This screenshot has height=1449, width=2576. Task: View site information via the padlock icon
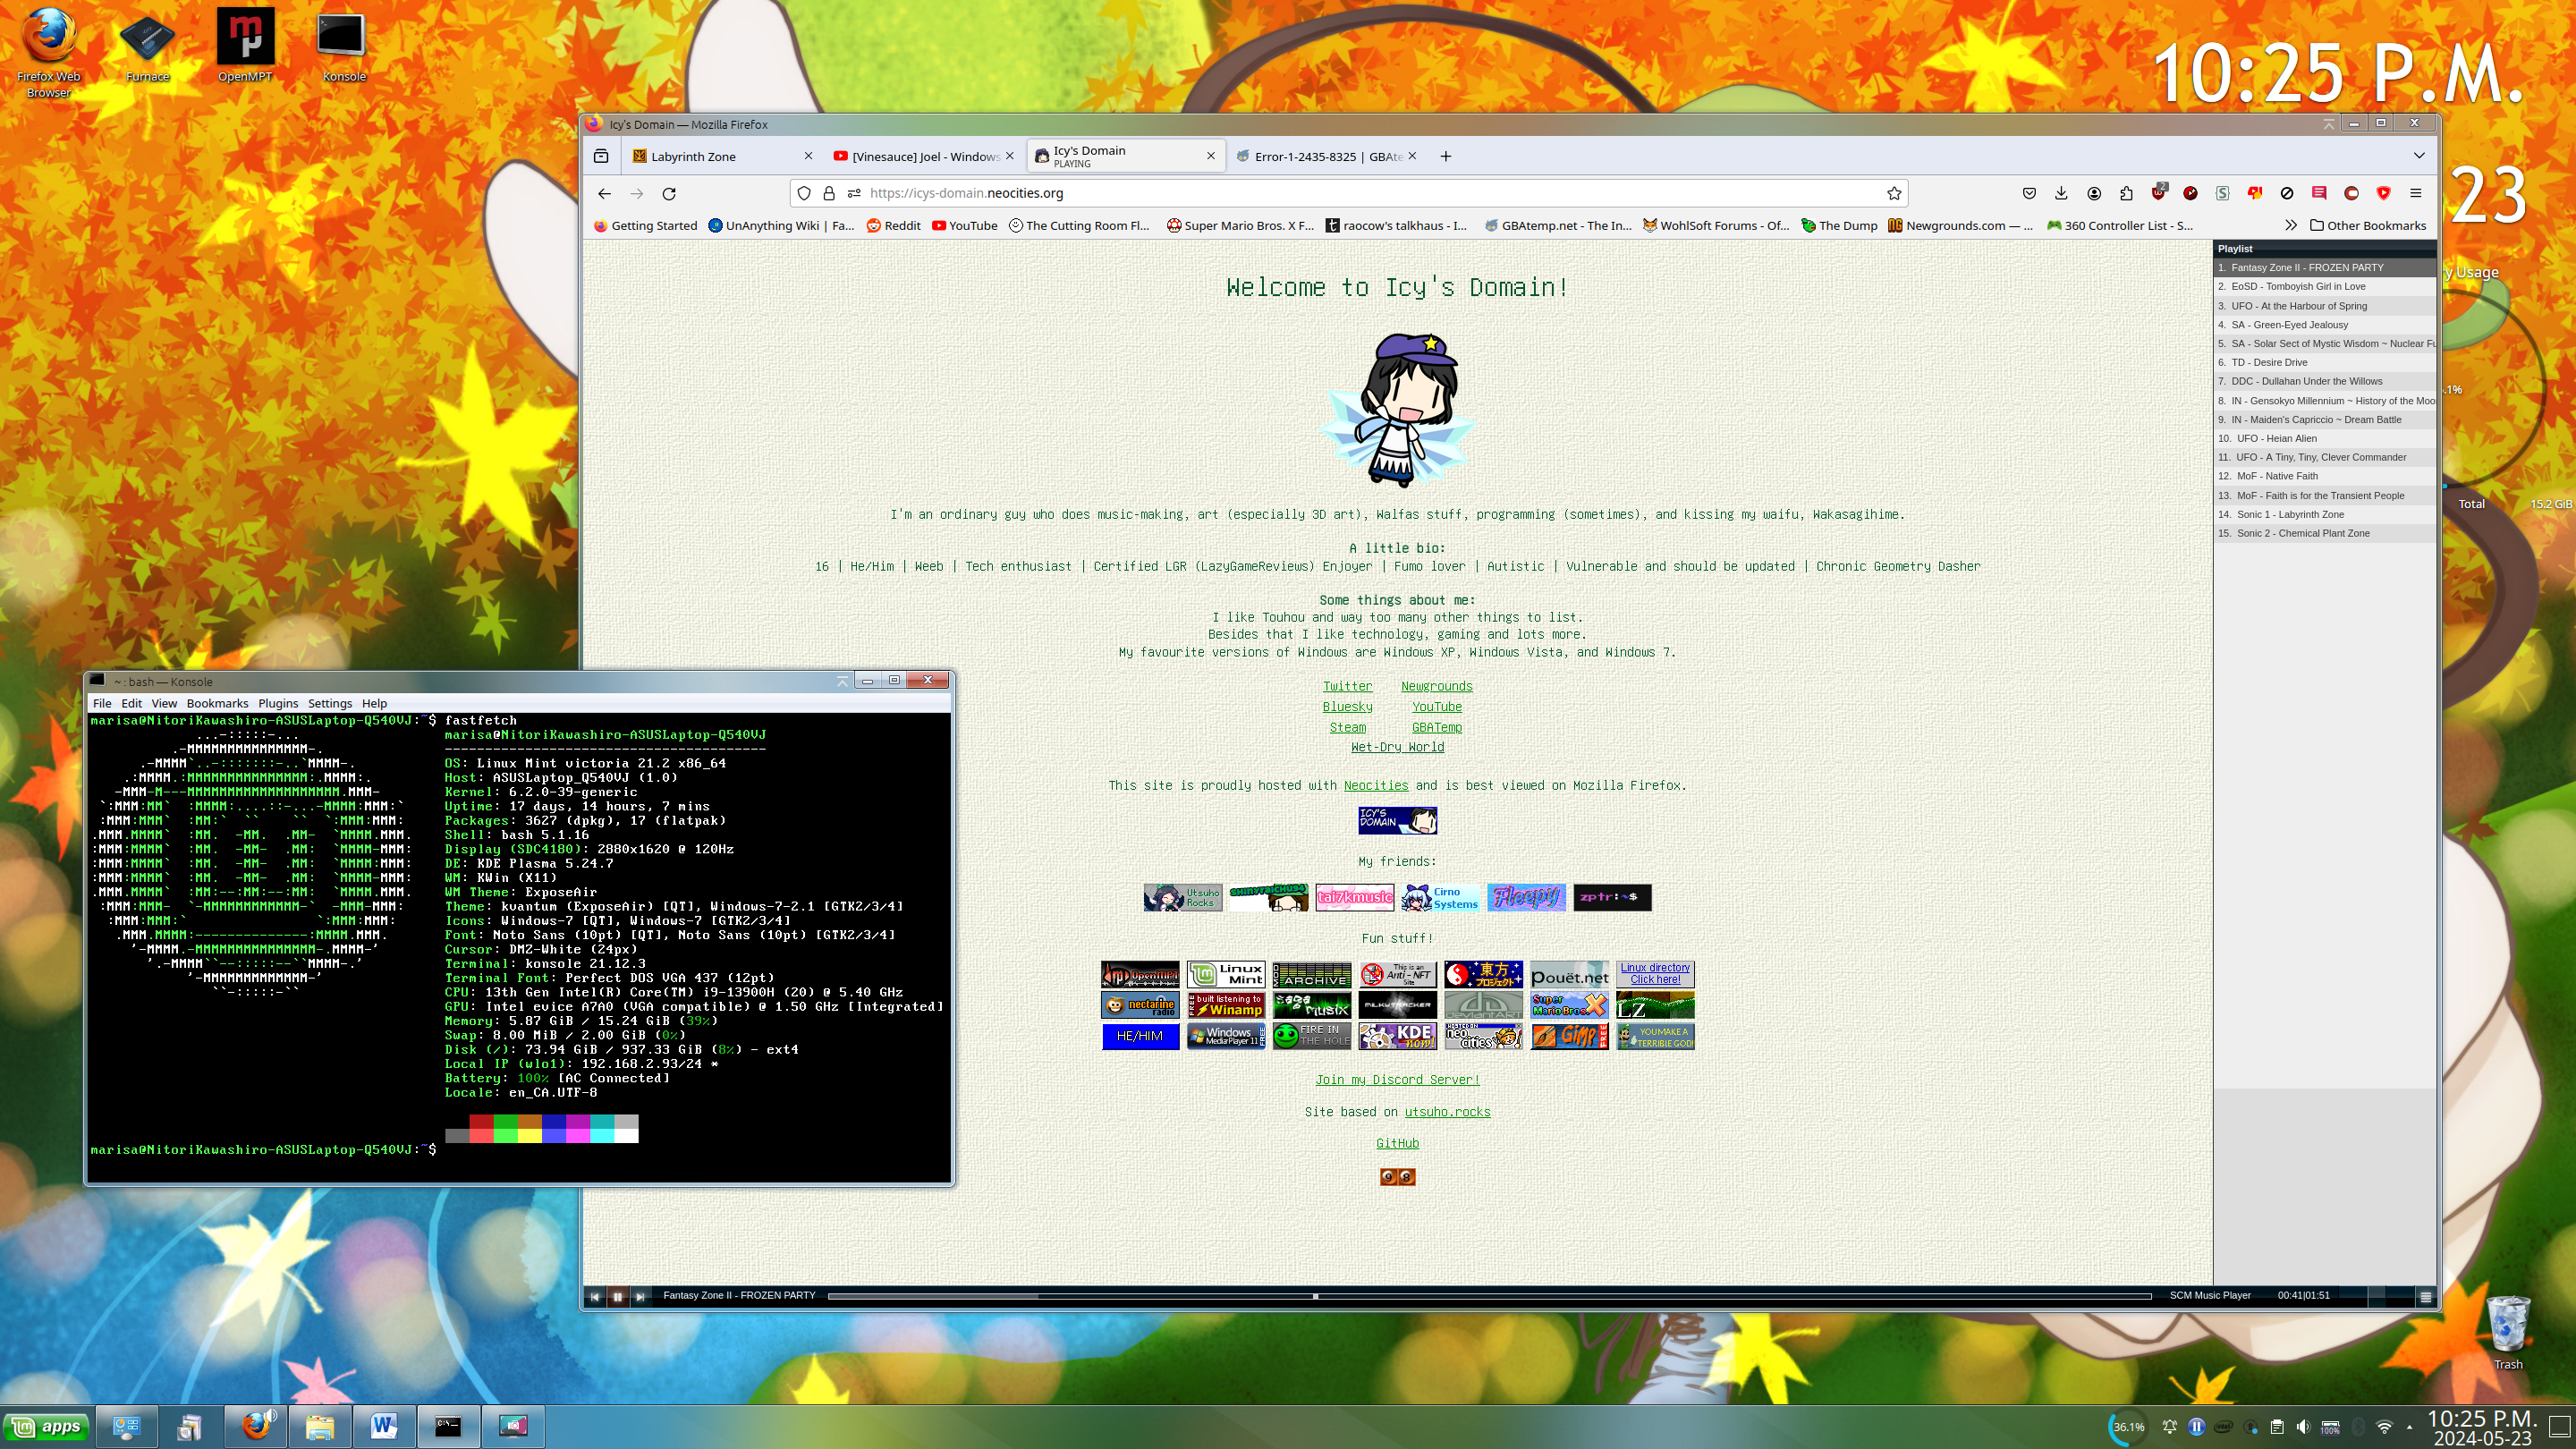coord(829,193)
